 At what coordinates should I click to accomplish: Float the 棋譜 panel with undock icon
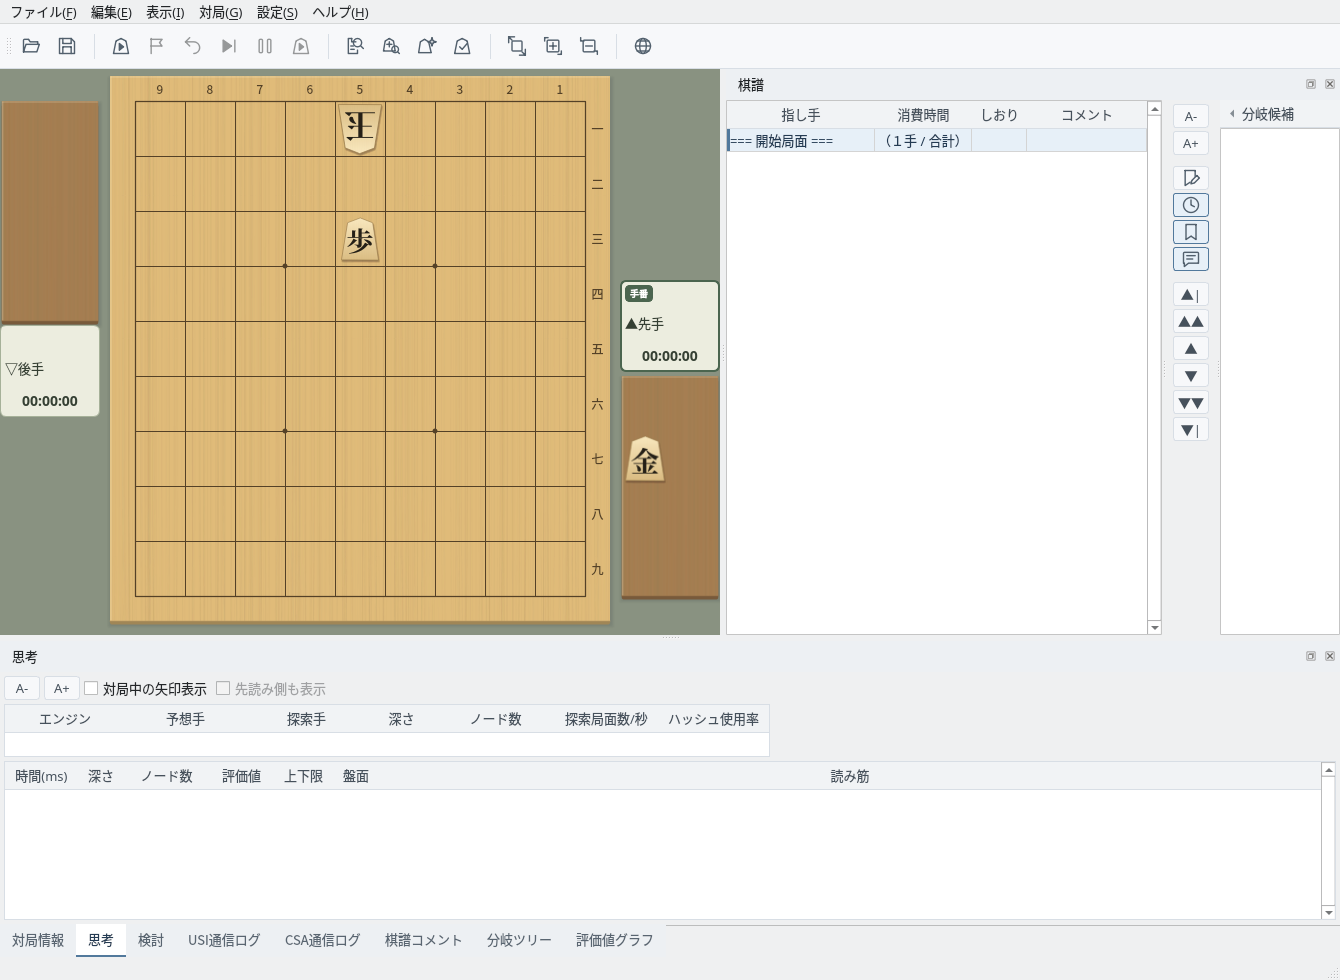(x=1311, y=84)
